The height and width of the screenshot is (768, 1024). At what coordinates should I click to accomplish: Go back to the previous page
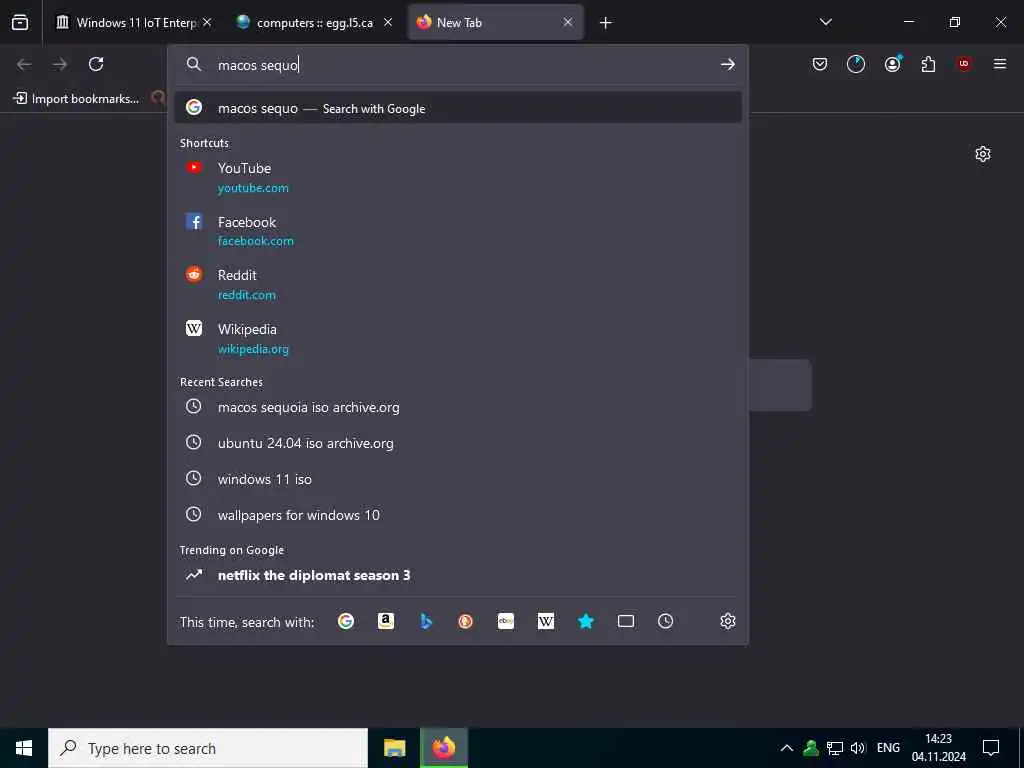tap(24, 64)
